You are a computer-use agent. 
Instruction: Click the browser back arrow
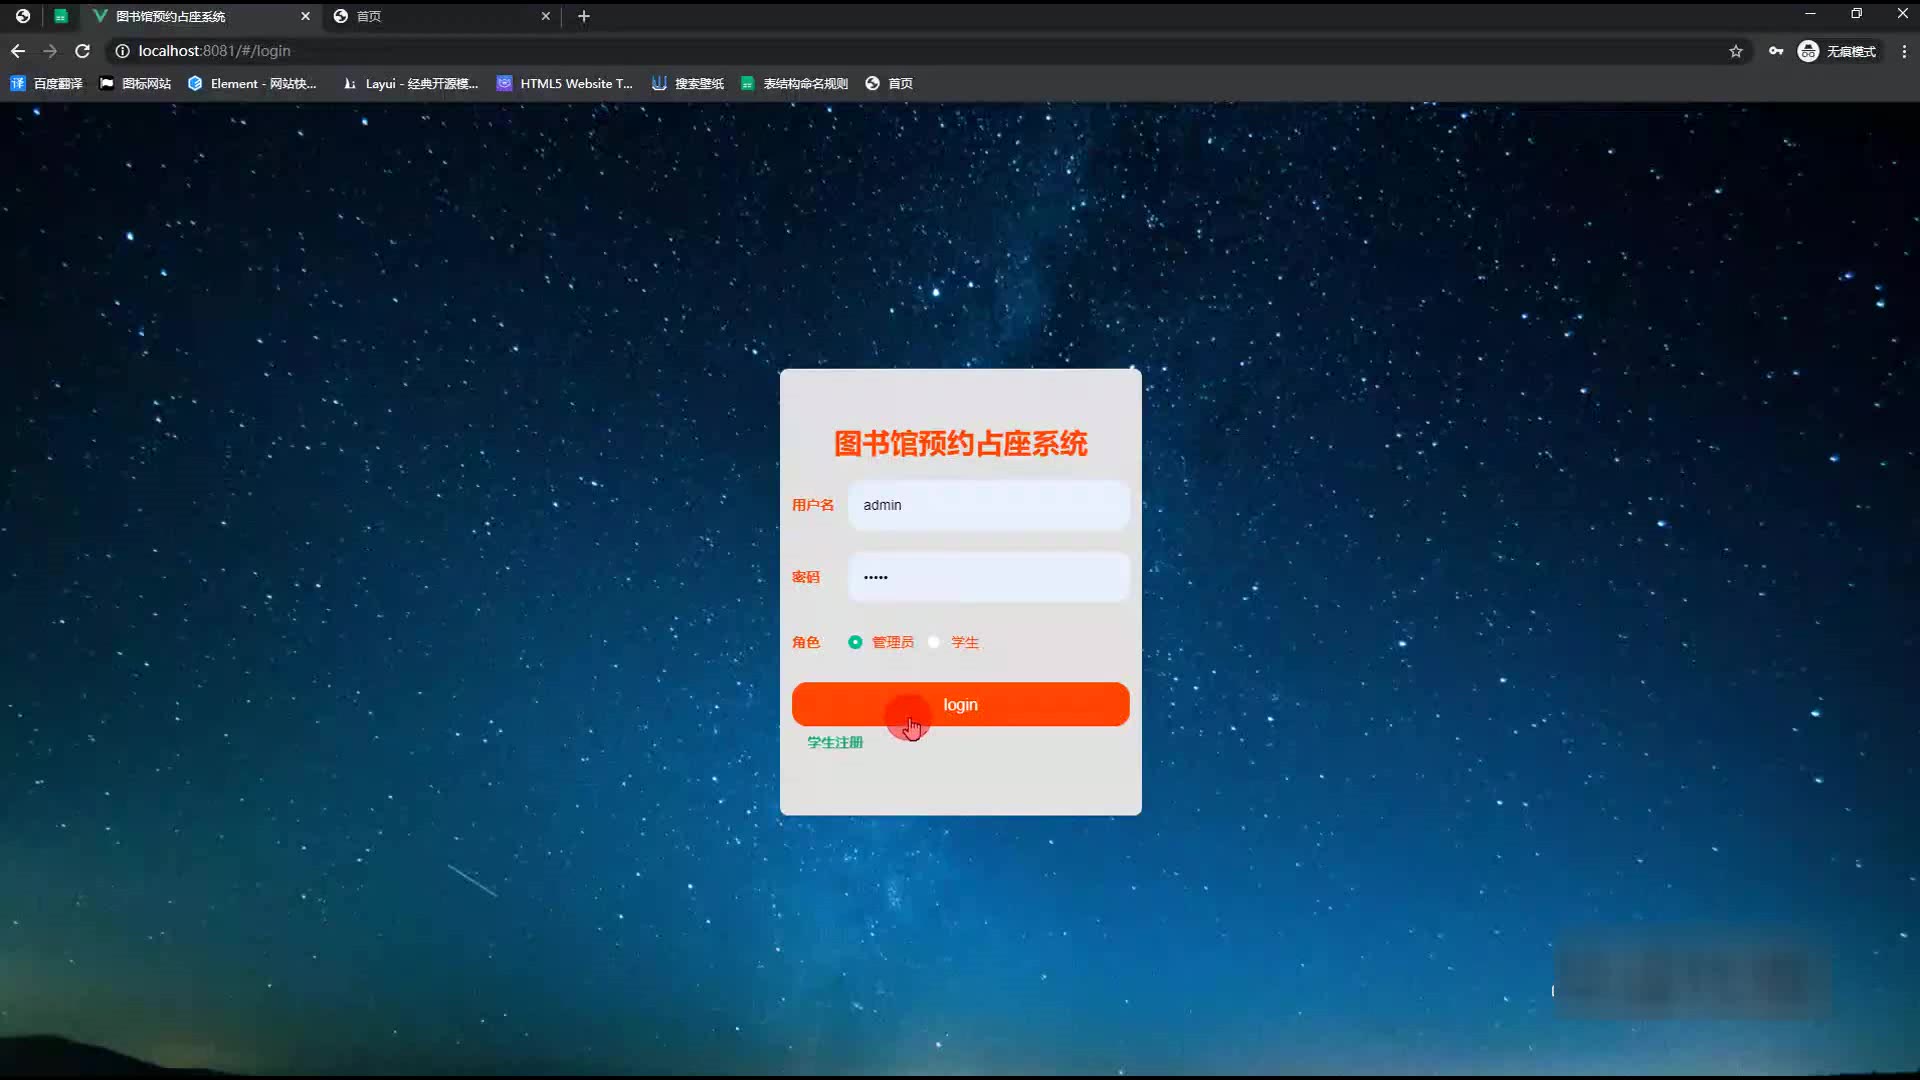pos(18,51)
